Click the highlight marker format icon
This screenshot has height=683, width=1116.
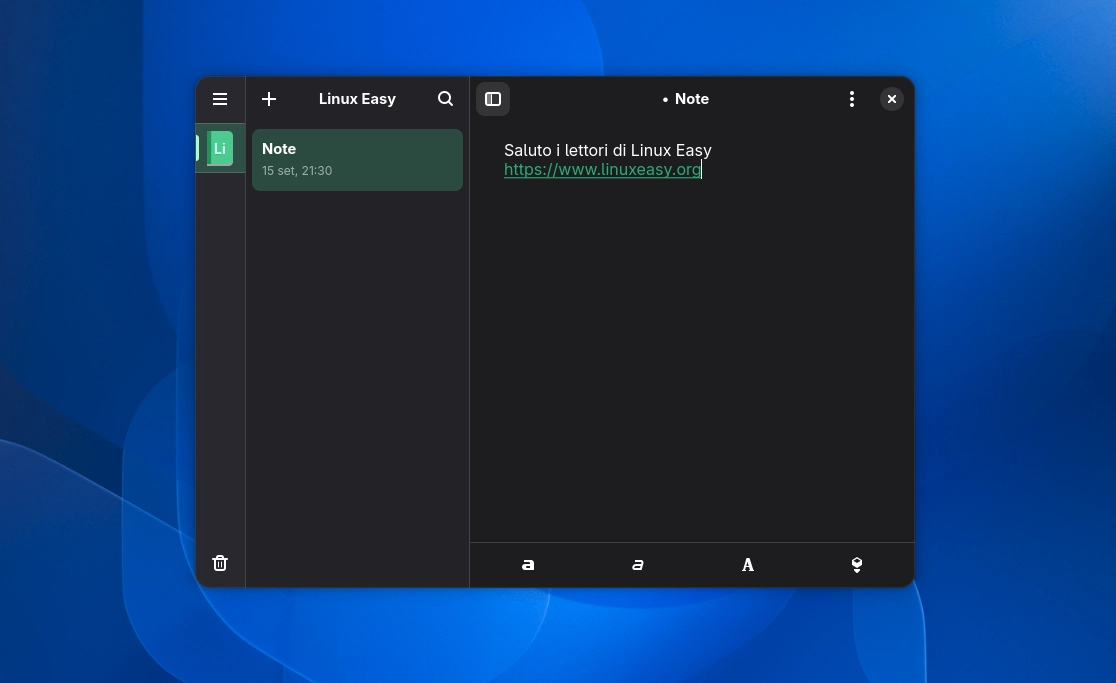coord(857,565)
